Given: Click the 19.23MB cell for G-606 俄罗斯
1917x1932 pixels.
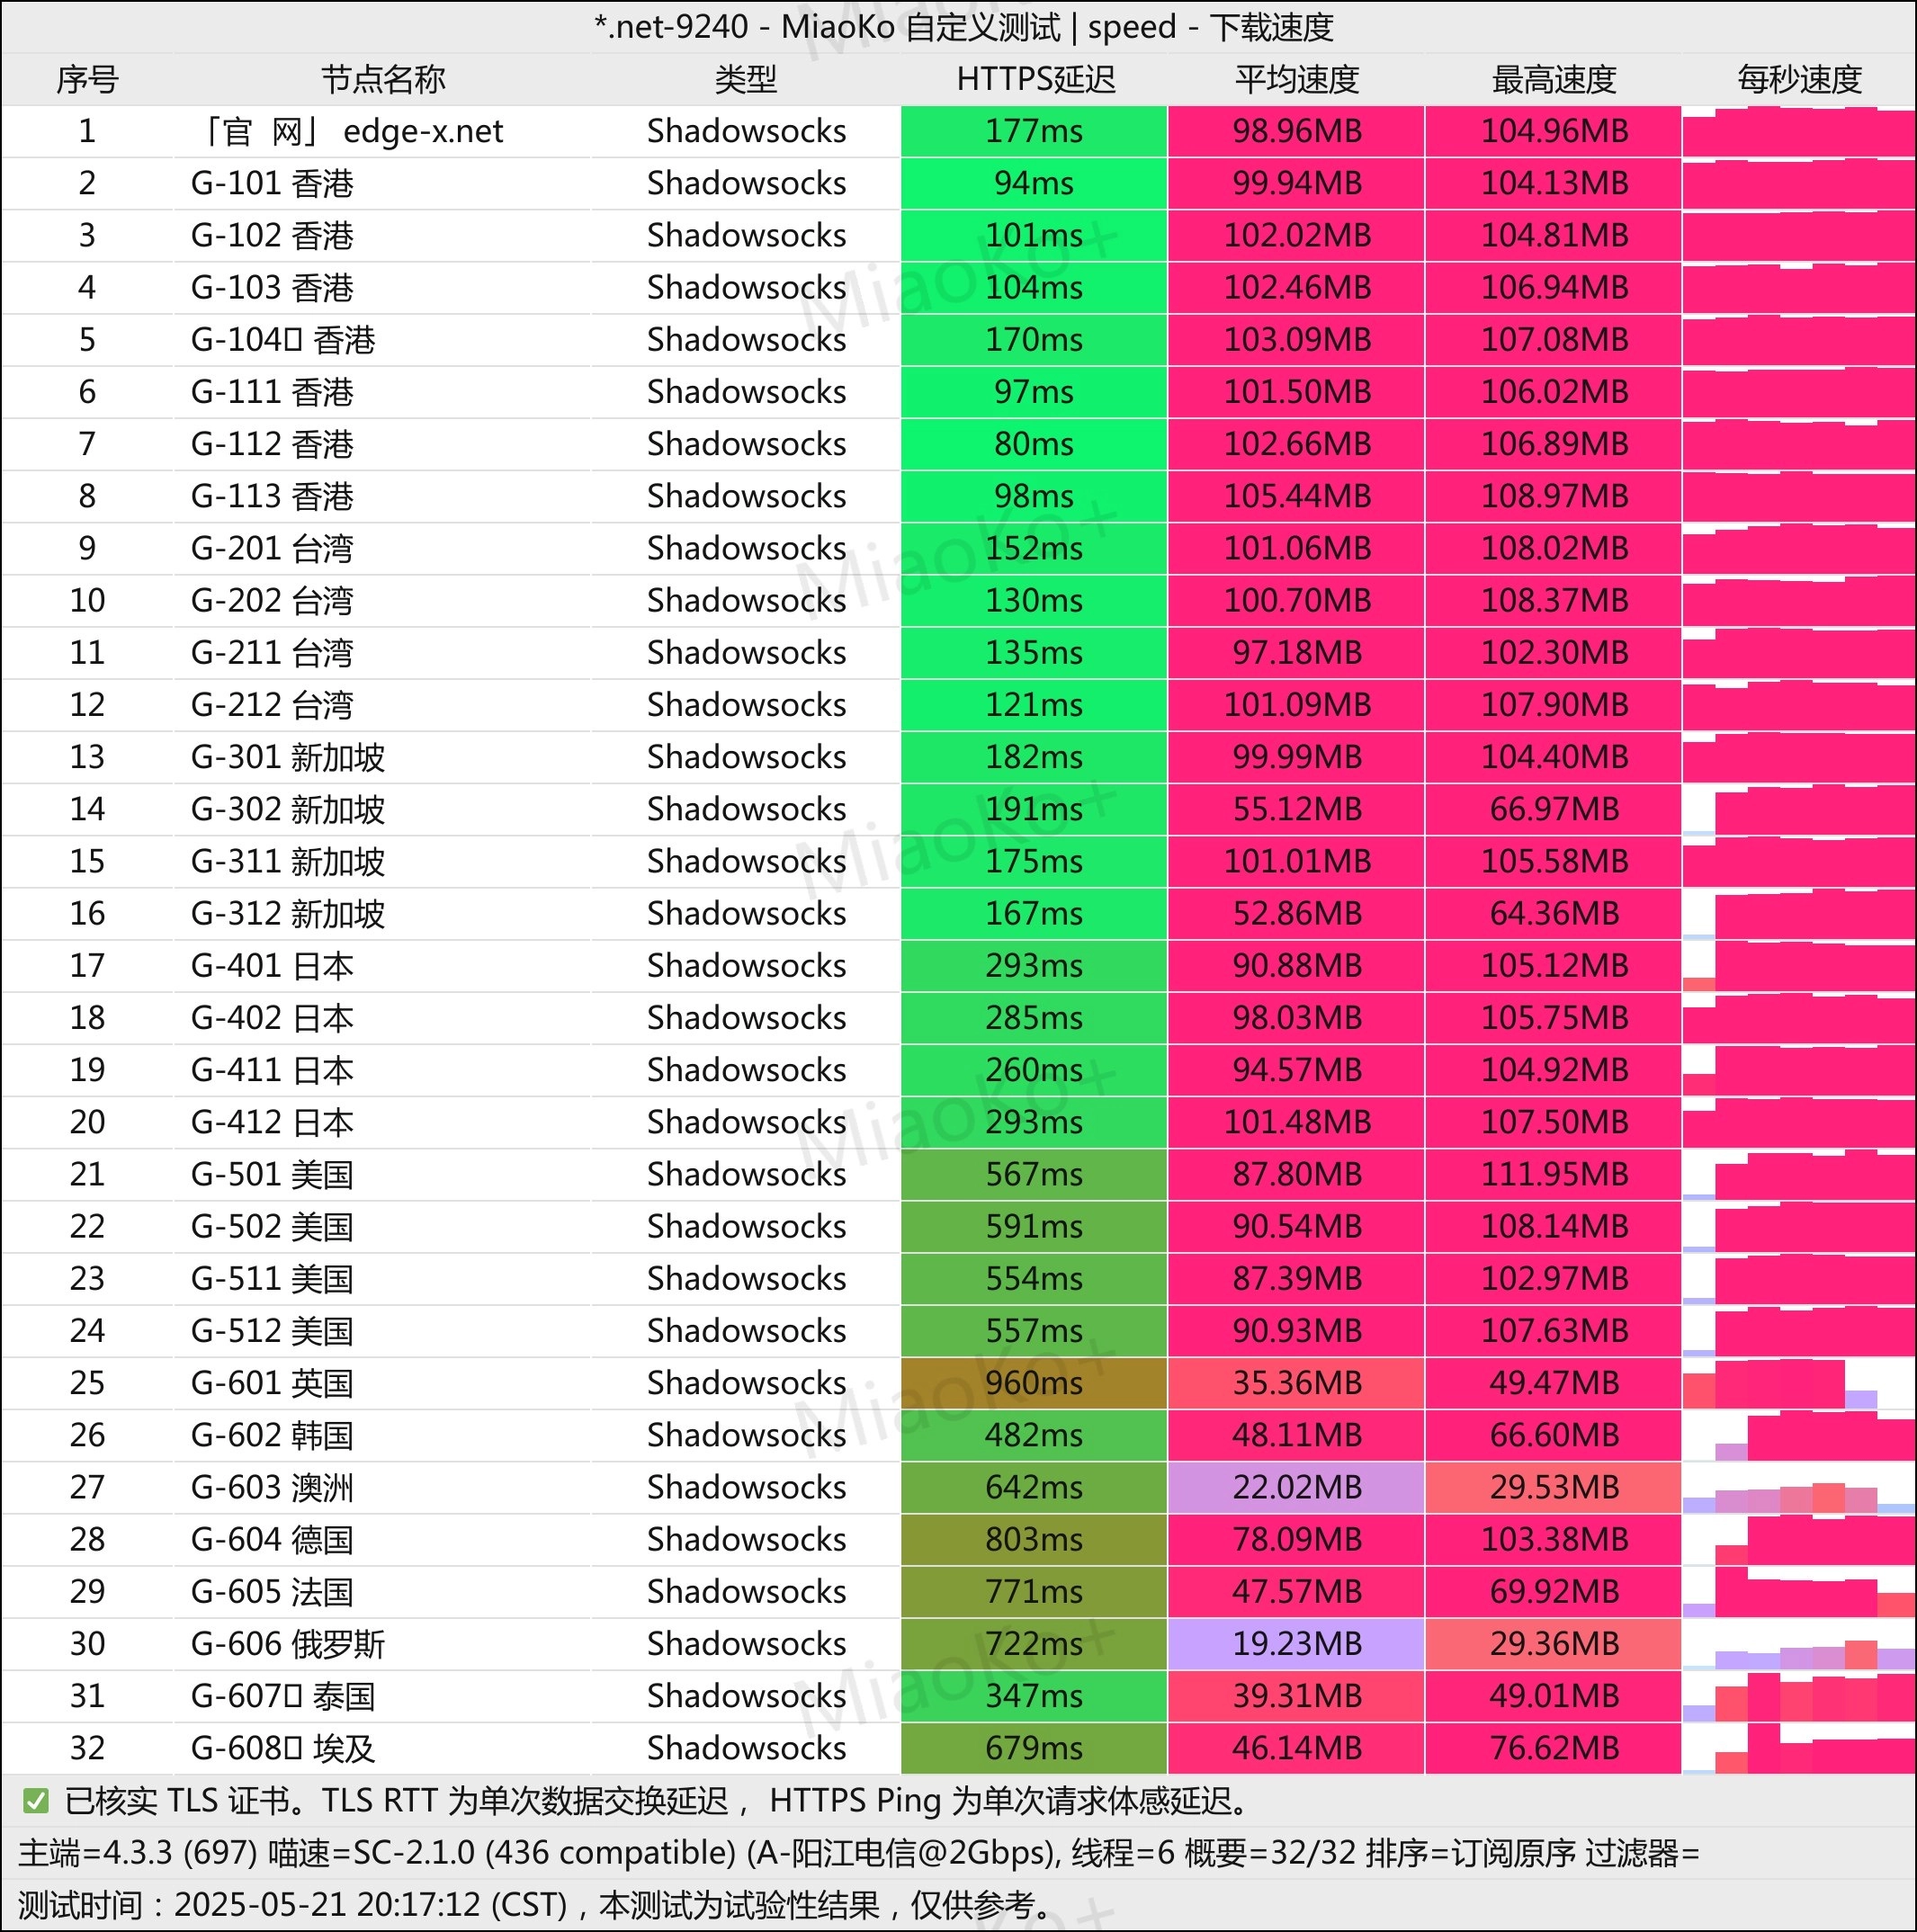Looking at the screenshot, I should tap(1297, 1643).
